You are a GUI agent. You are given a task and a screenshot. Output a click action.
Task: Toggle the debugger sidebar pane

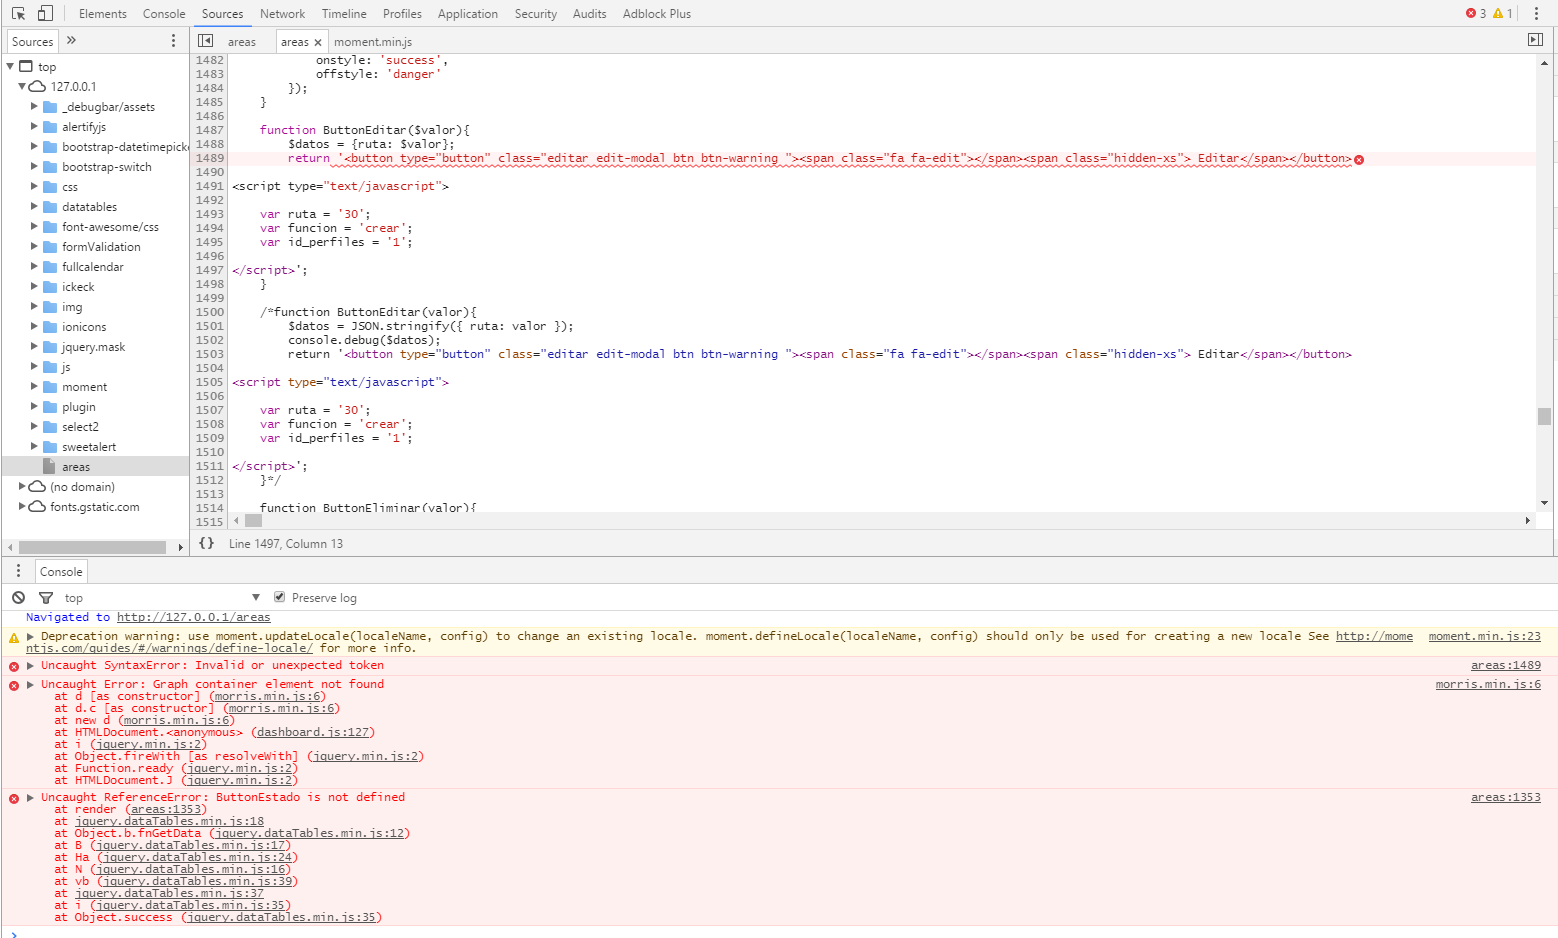1535,40
